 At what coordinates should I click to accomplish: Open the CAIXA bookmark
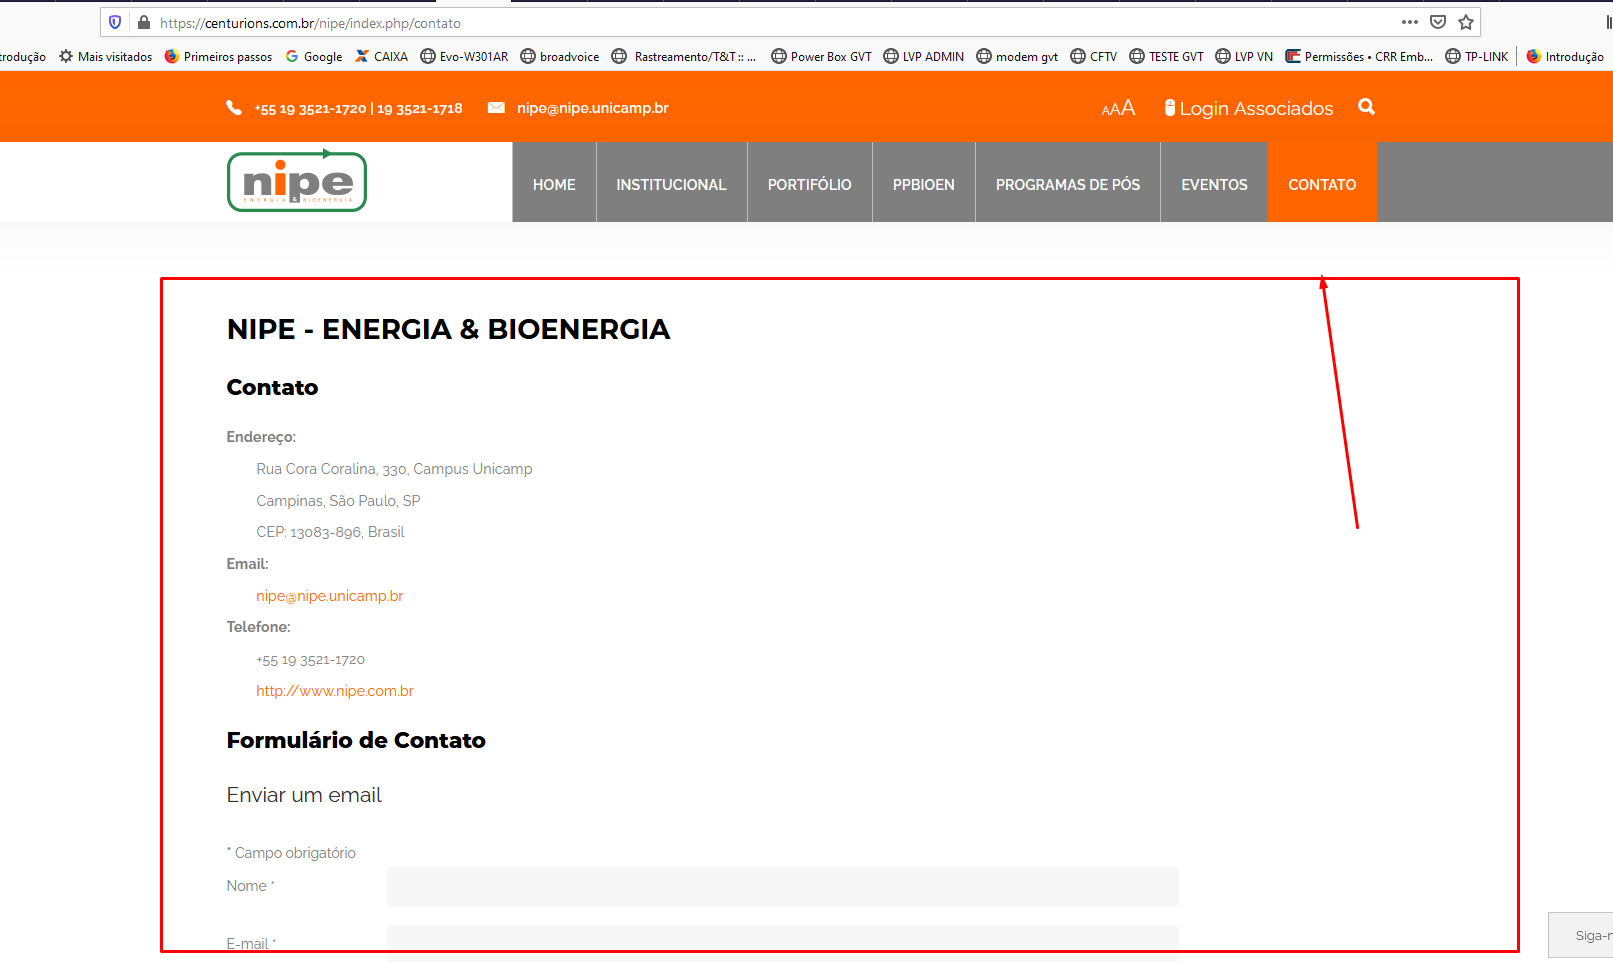tap(381, 57)
